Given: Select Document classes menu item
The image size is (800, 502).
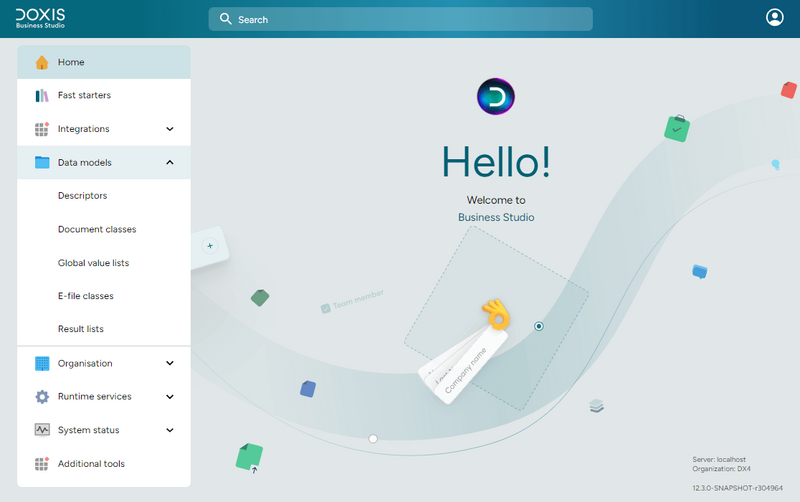Looking at the screenshot, I should (97, 229).
